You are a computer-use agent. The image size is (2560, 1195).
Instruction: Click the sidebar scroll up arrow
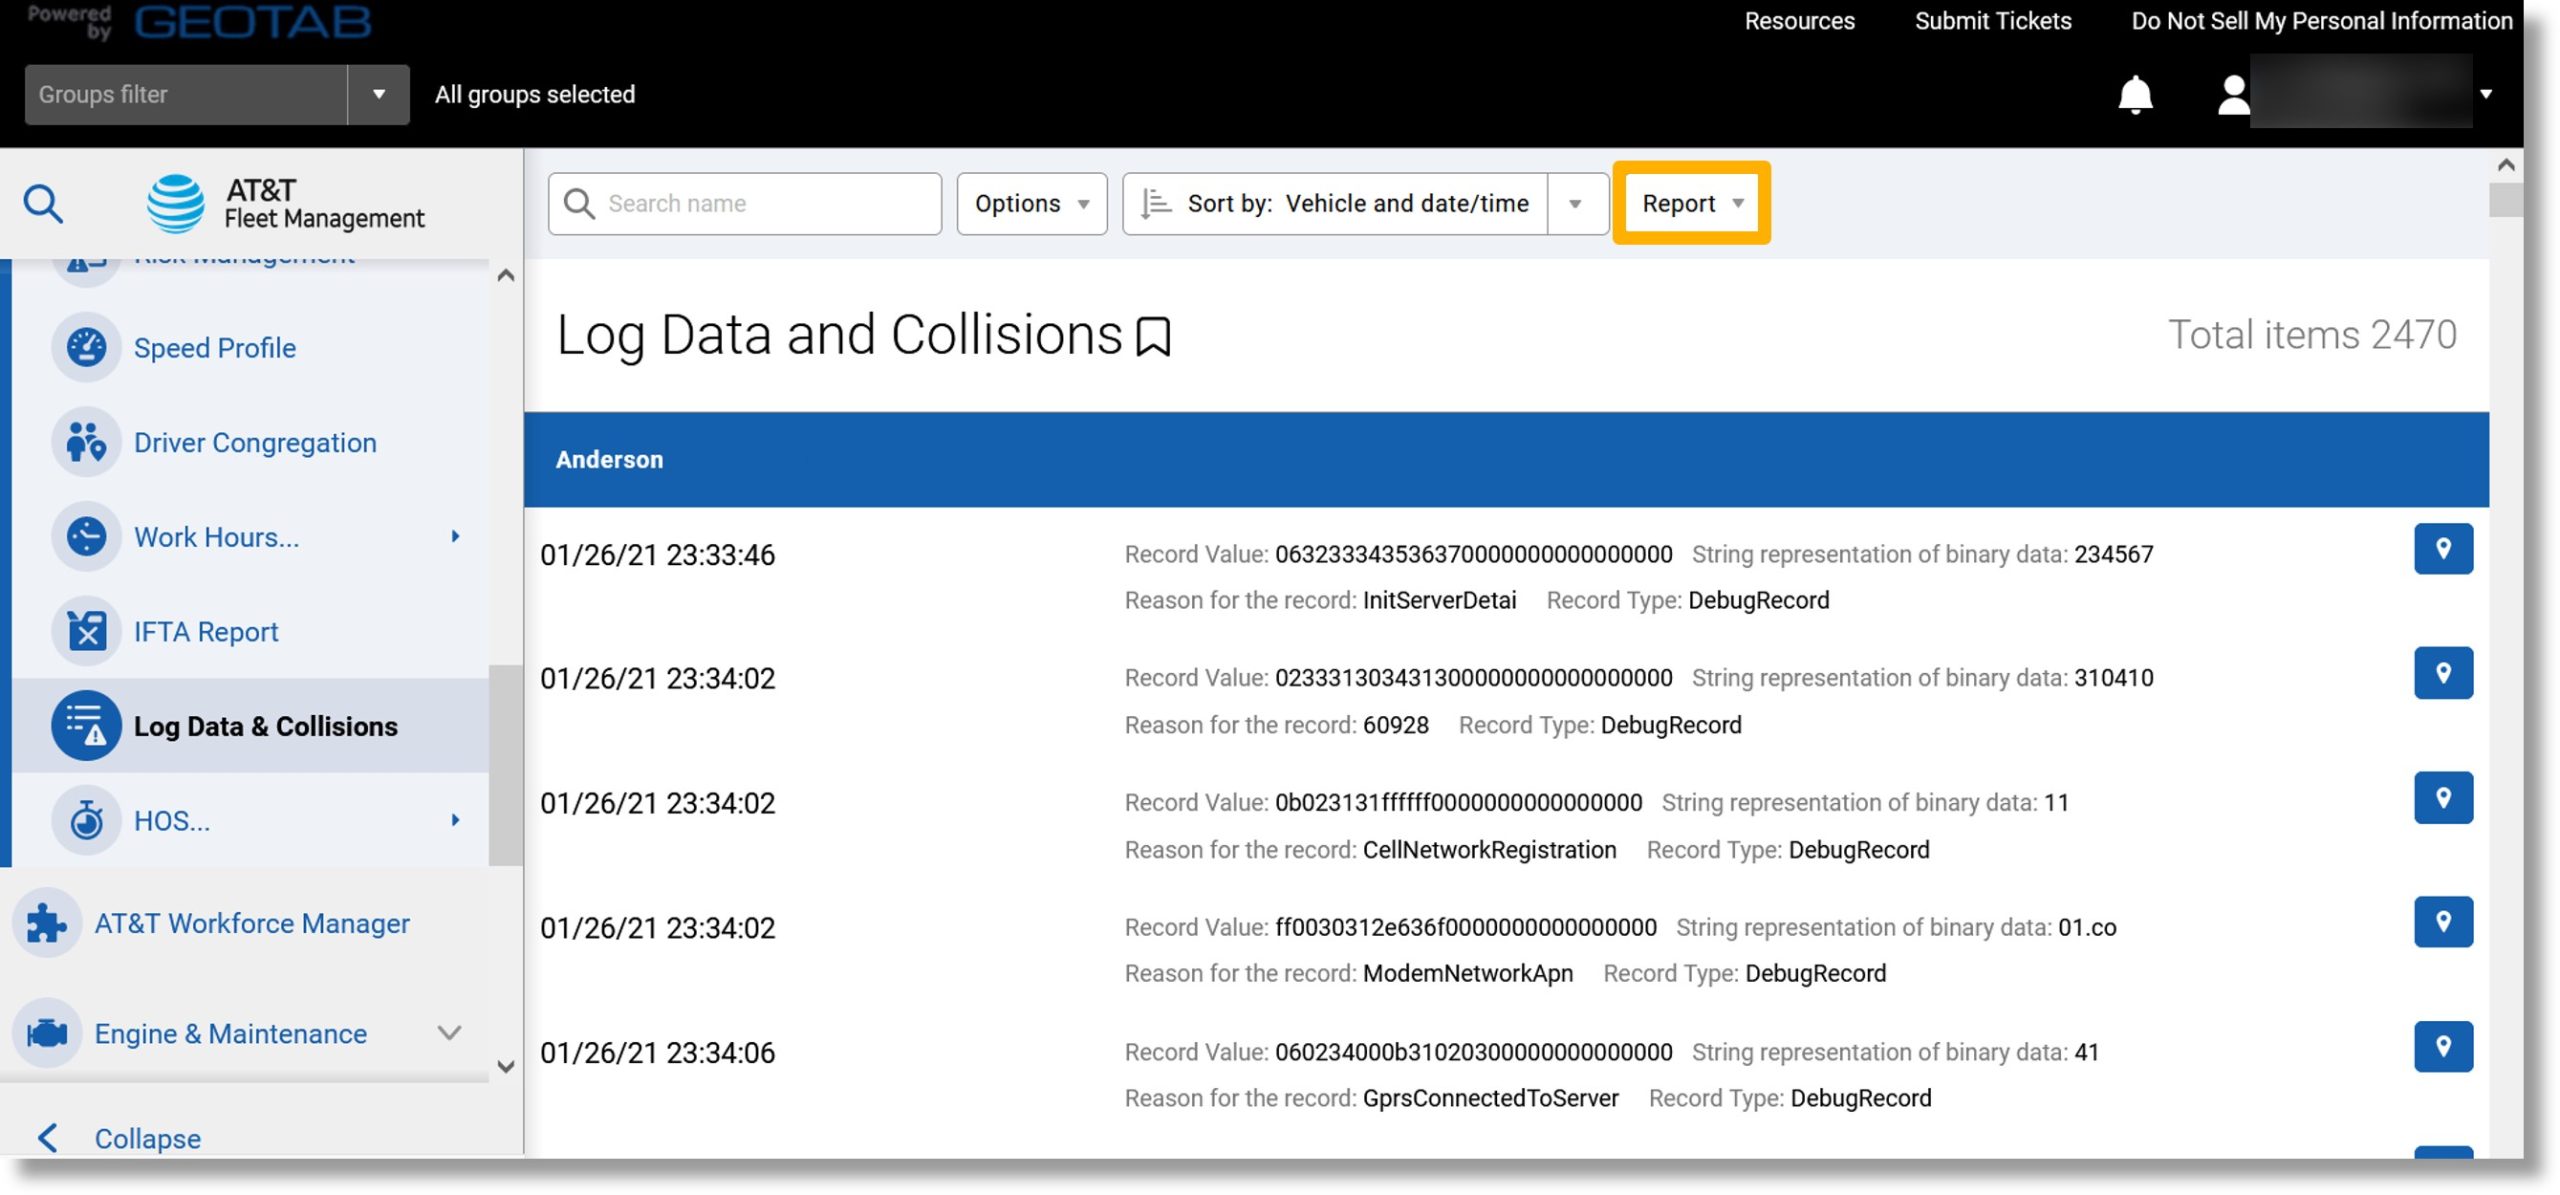506,275
